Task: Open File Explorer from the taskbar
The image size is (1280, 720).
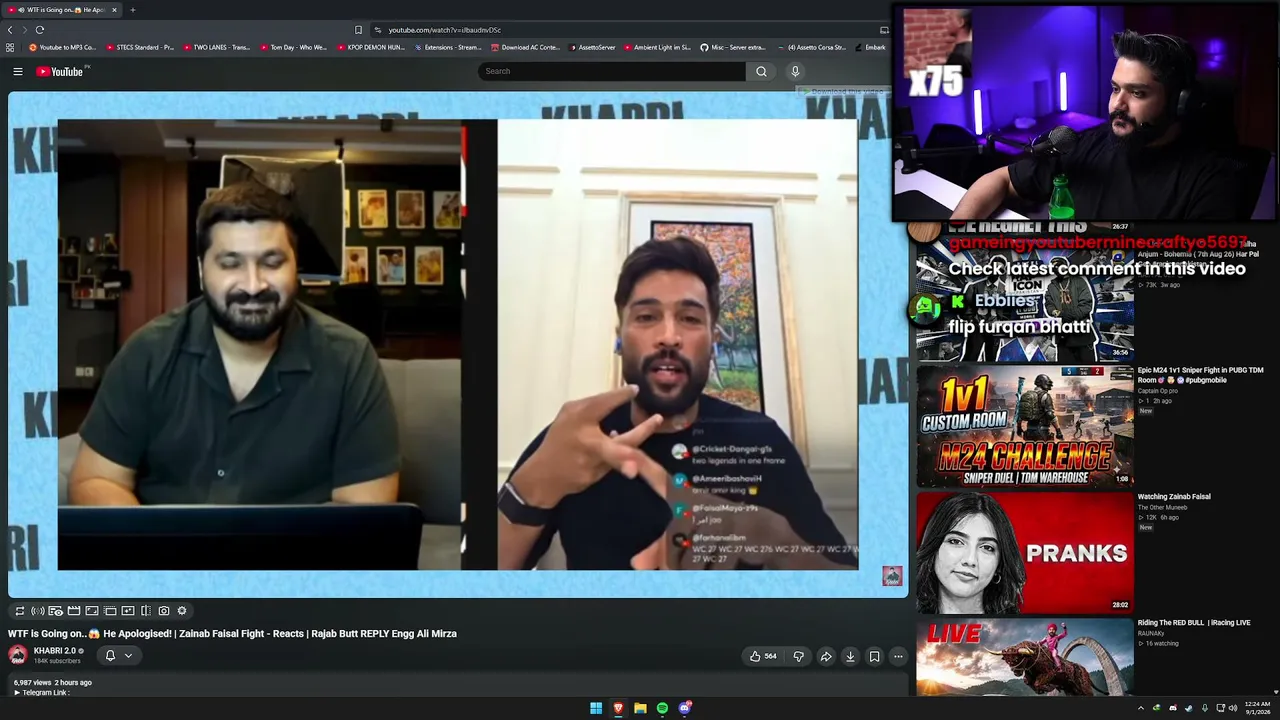Action: pyautogui.click(x=640, y=708)
